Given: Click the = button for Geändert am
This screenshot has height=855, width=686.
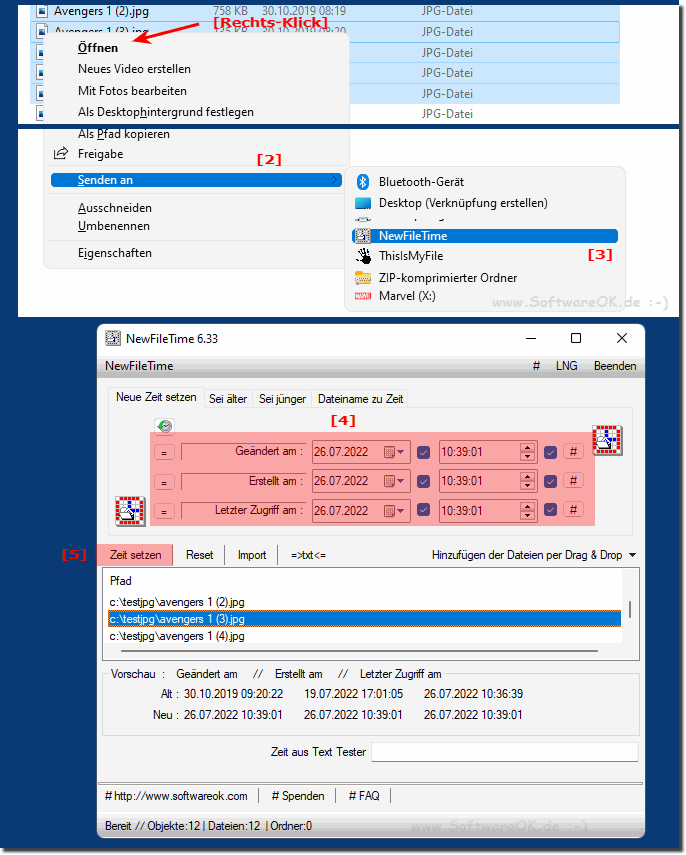Looking at the screenshot, I should coord(164,453).
